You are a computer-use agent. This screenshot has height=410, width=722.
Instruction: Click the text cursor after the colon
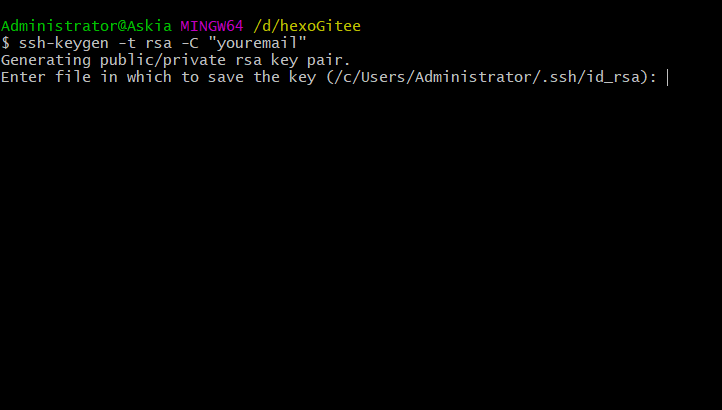(668, 77)
